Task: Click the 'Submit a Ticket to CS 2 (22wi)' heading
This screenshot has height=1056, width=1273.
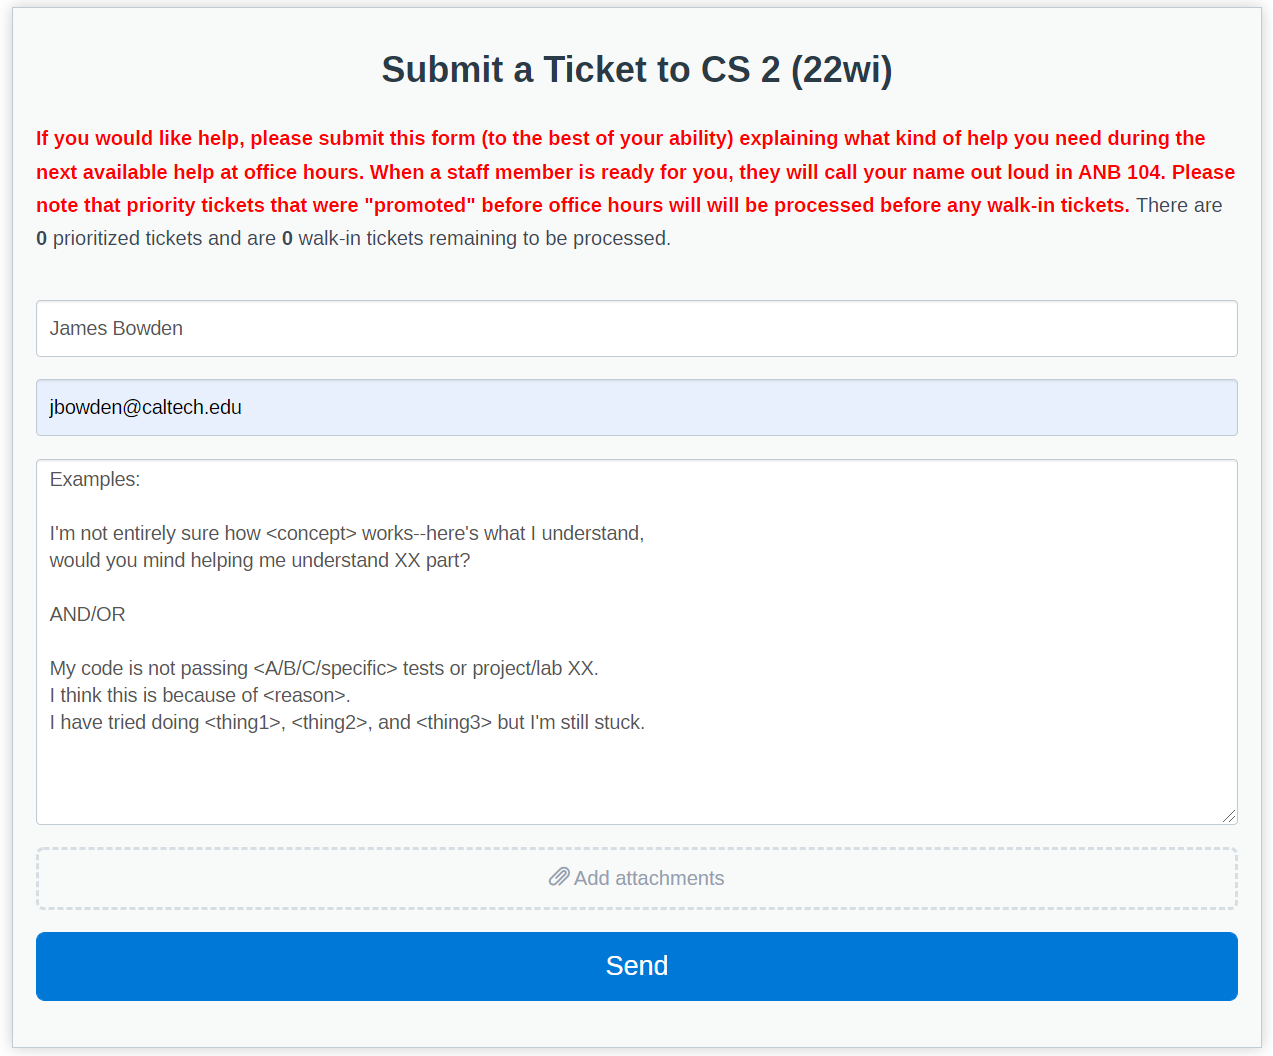Action: [637, 69]
